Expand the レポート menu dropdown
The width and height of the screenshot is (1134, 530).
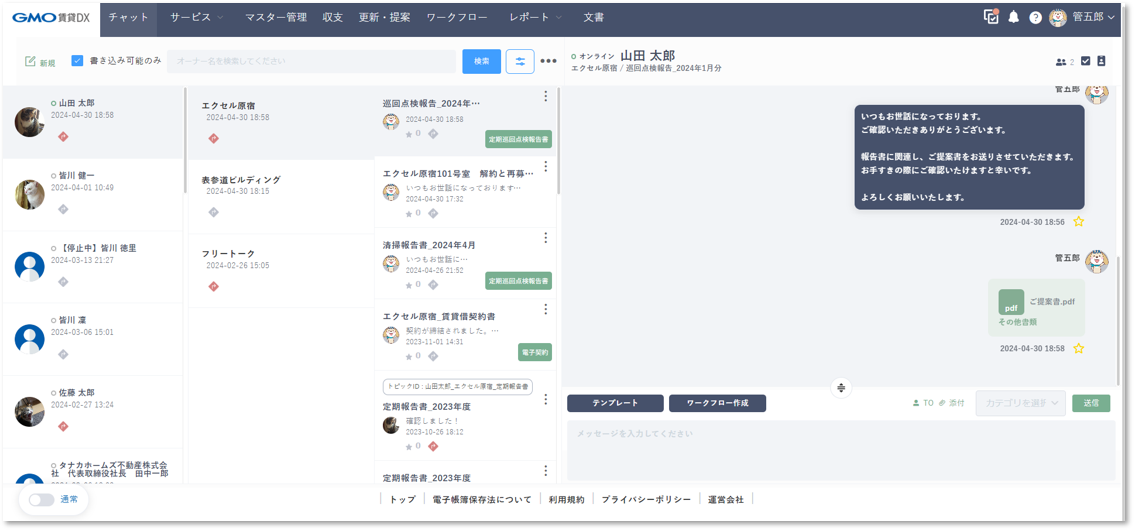[x=536, y=17]
